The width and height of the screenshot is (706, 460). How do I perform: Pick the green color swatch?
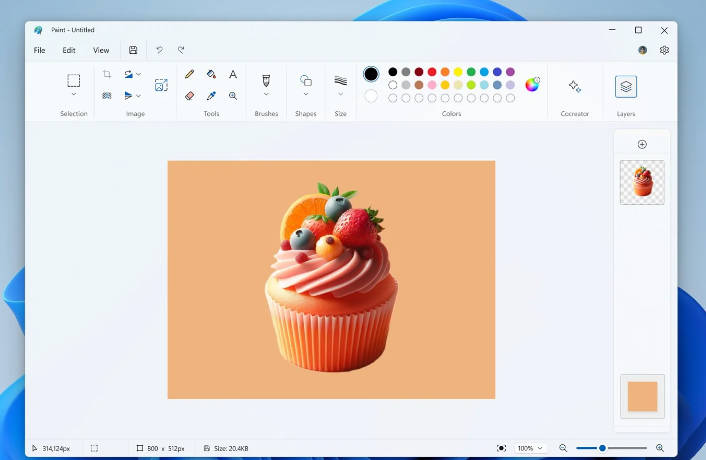coord(471,72)
